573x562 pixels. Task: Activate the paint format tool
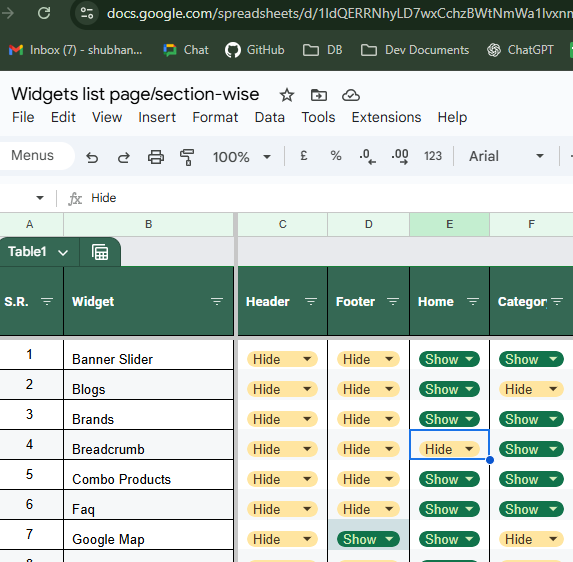pos(187,157)
